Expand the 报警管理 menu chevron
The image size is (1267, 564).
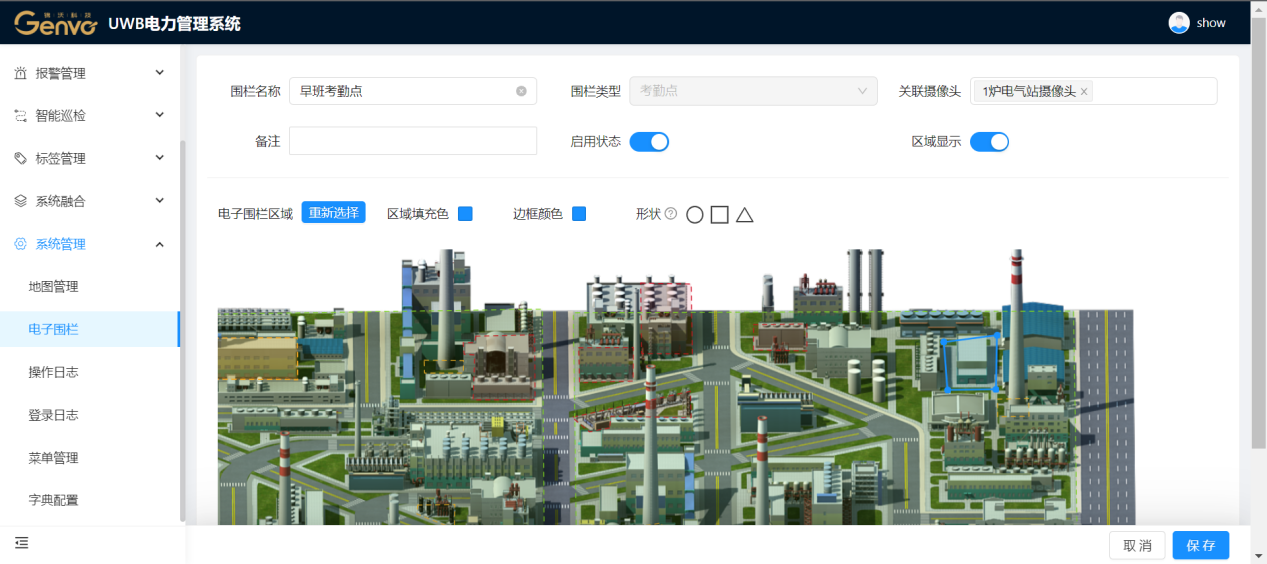tap(160, 73)
